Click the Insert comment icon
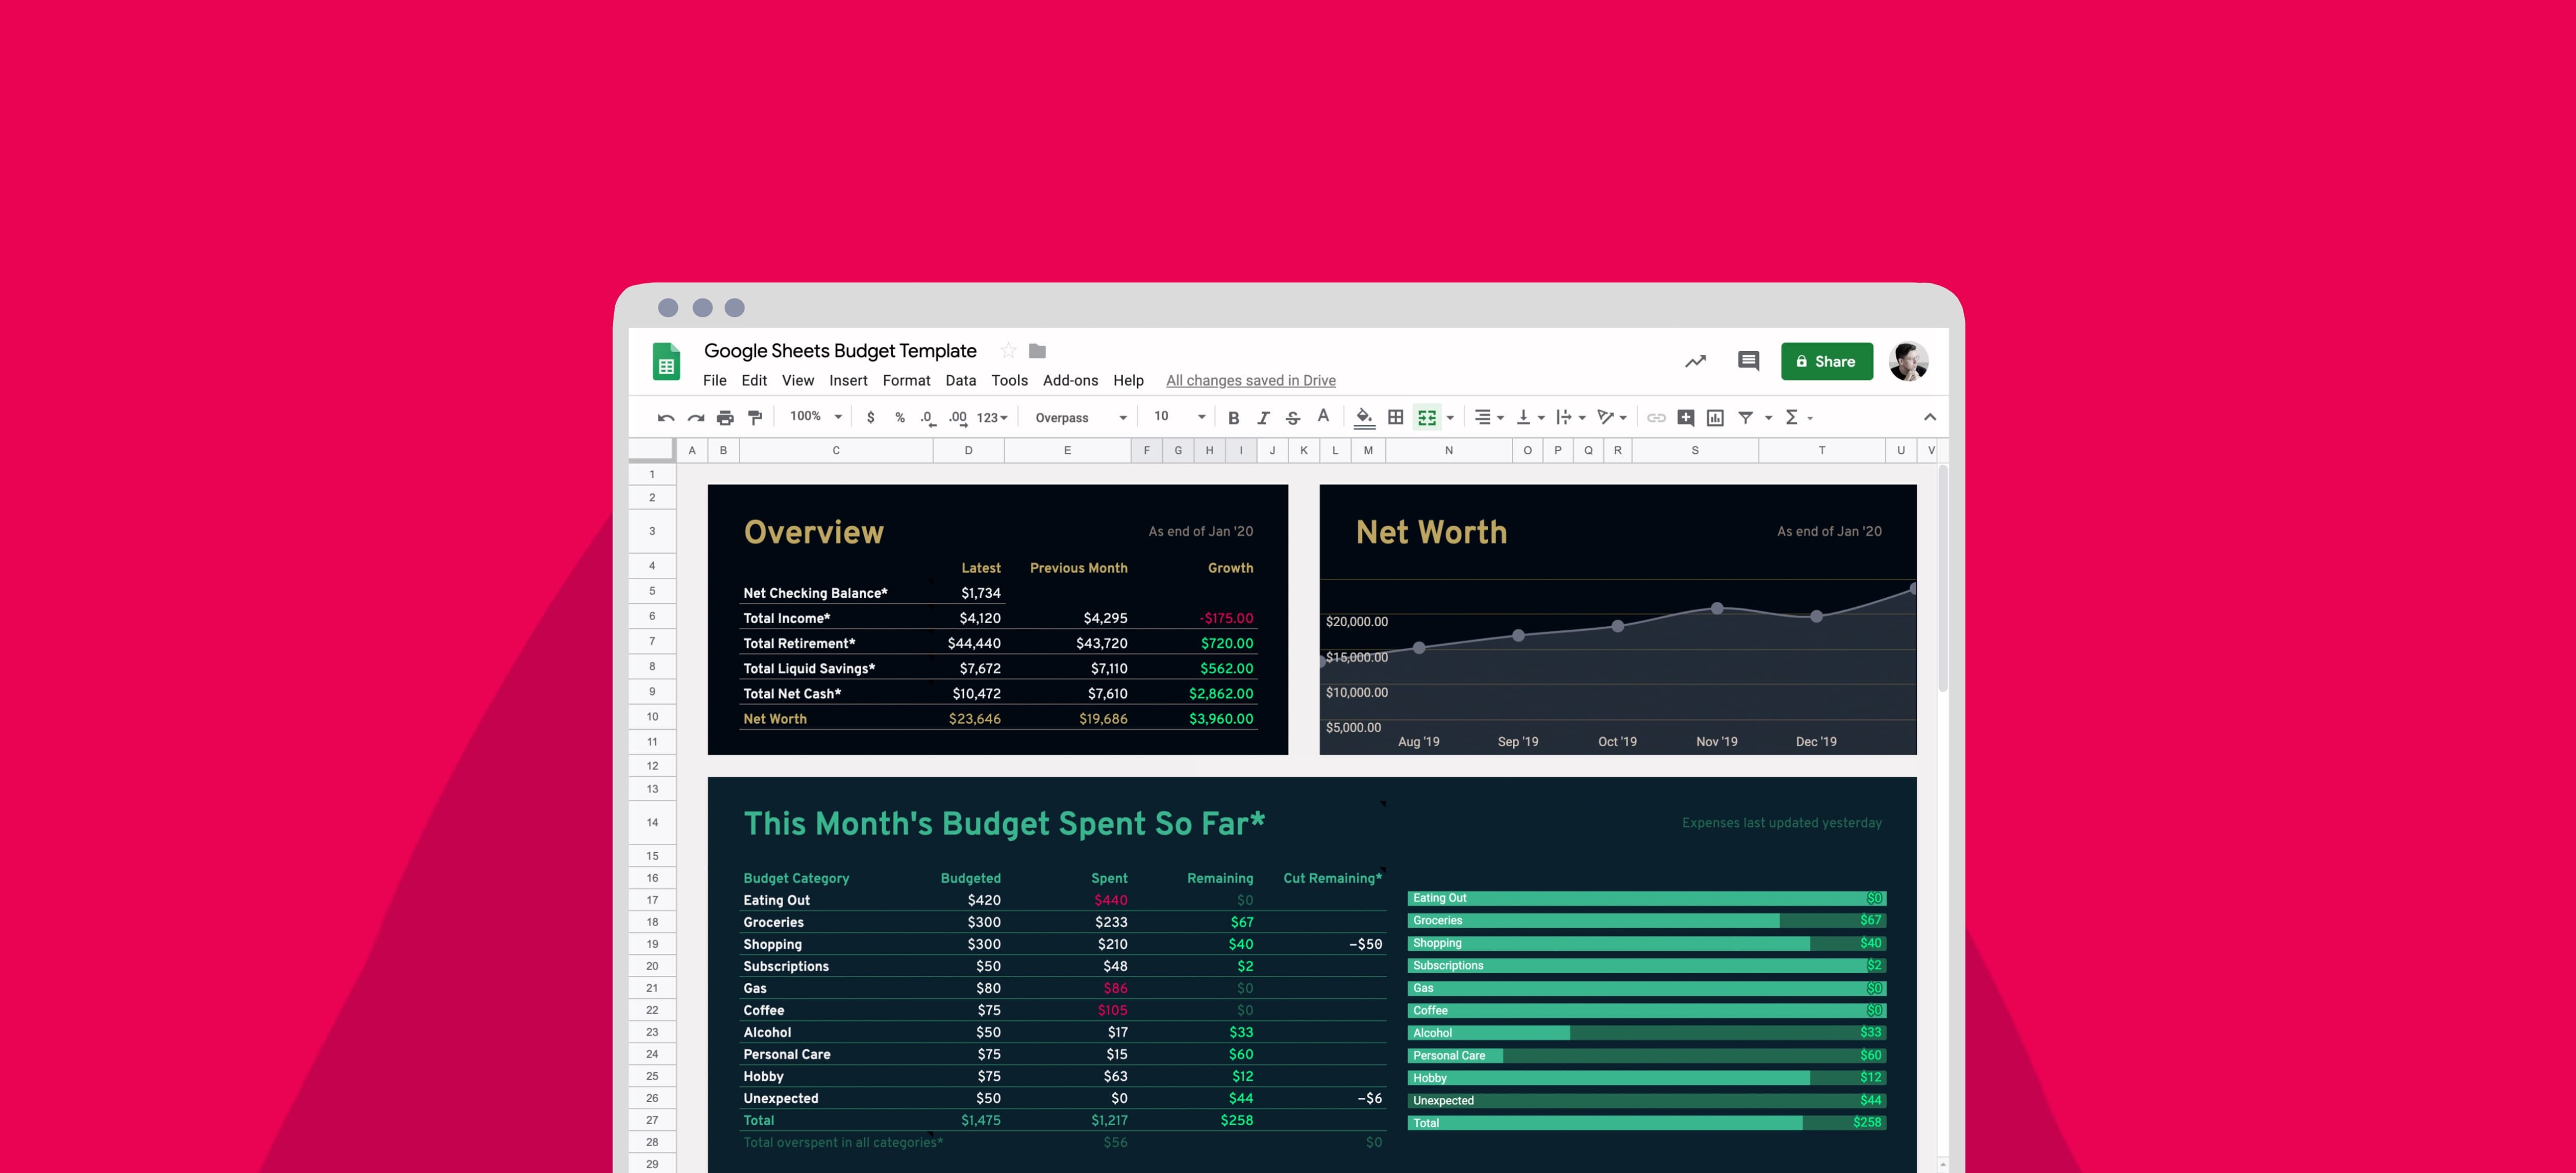The width and height of the screenshot is (2576, 1173). pyautogui.click(x=1686, y=418)
